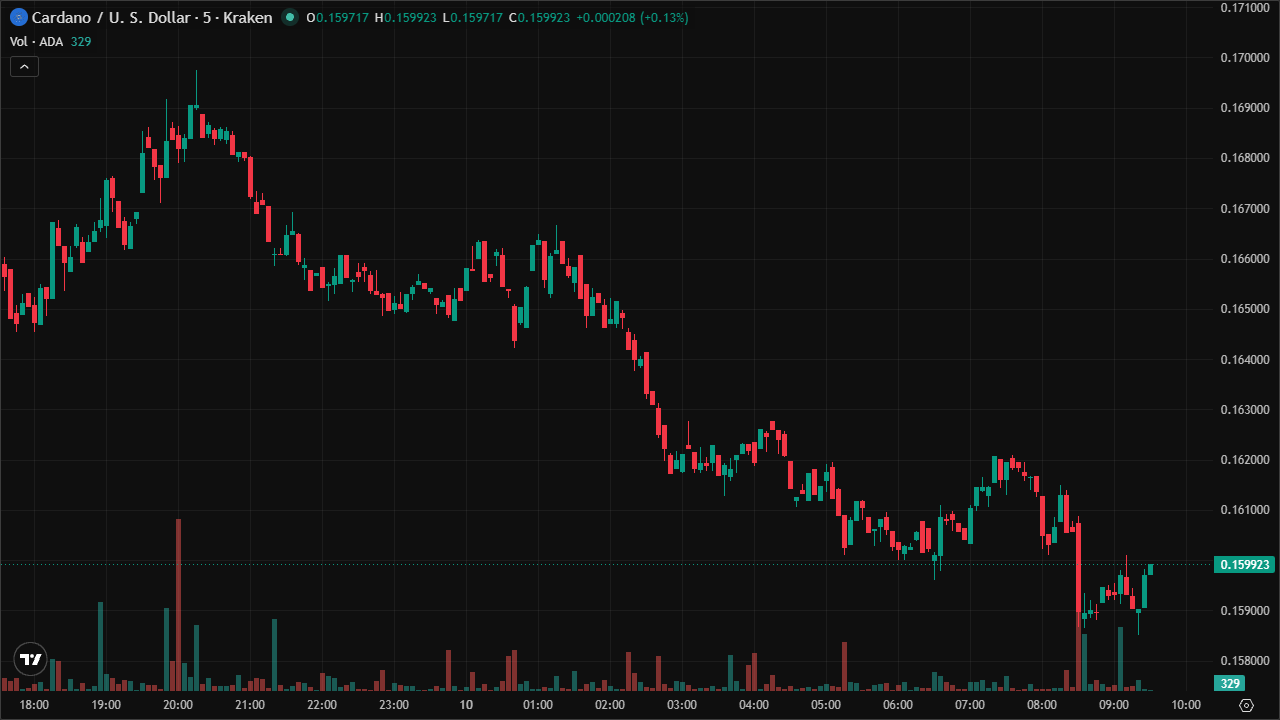1280x720 pixels.
Task: Click the 06:00 time axis label
Action: [x=898, y=705]
